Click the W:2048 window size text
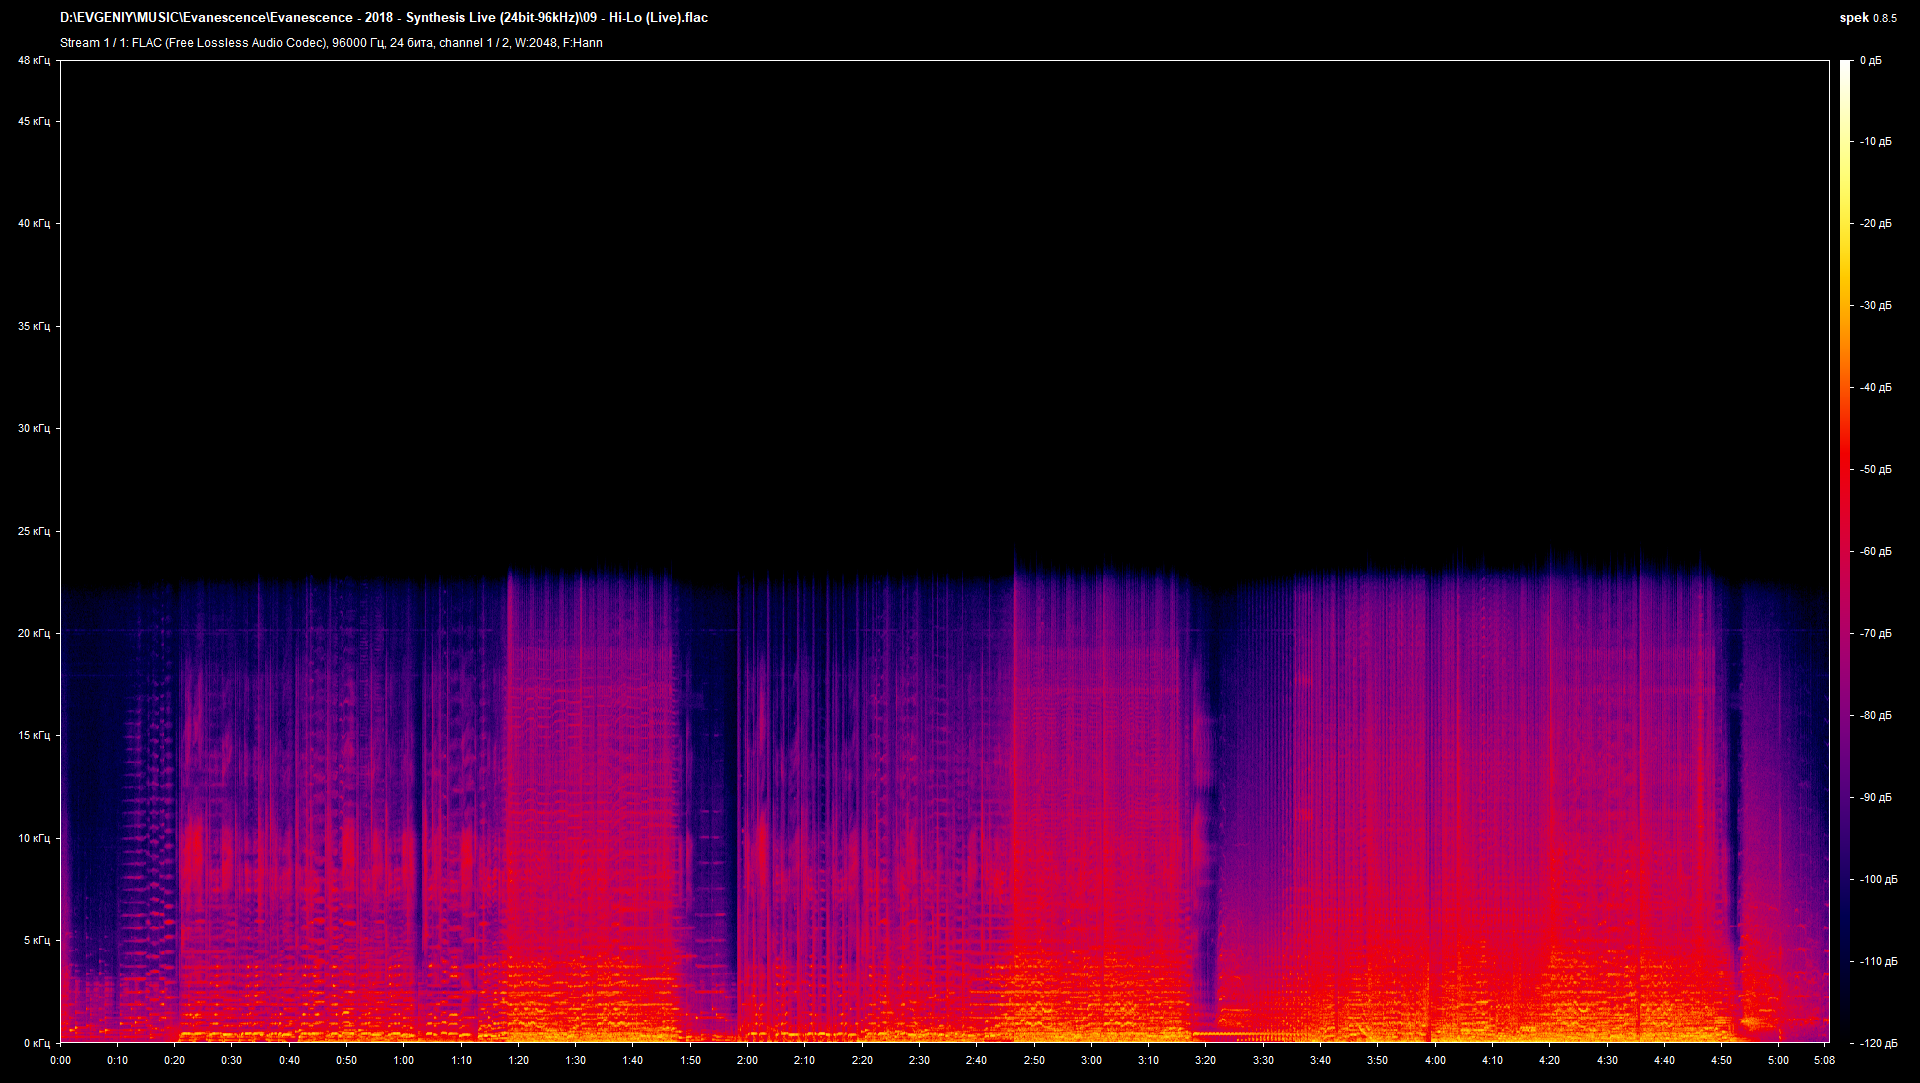Image resolution: width=1920 pixels, height=1083 pixels. 535,43
